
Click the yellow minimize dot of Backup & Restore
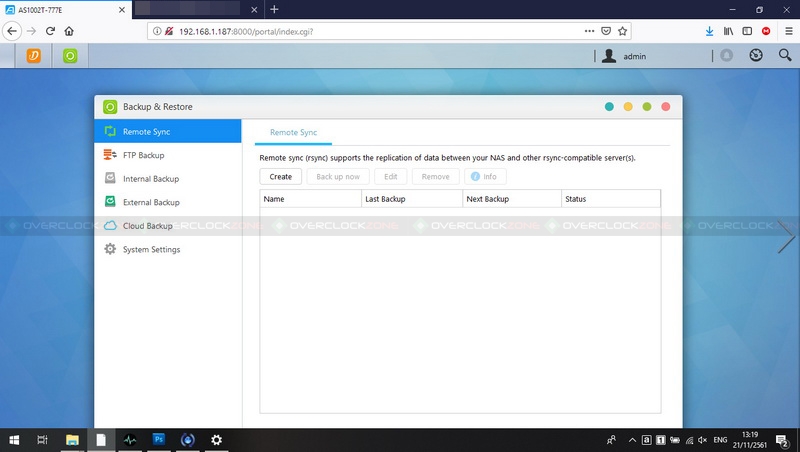coord(628,107)
